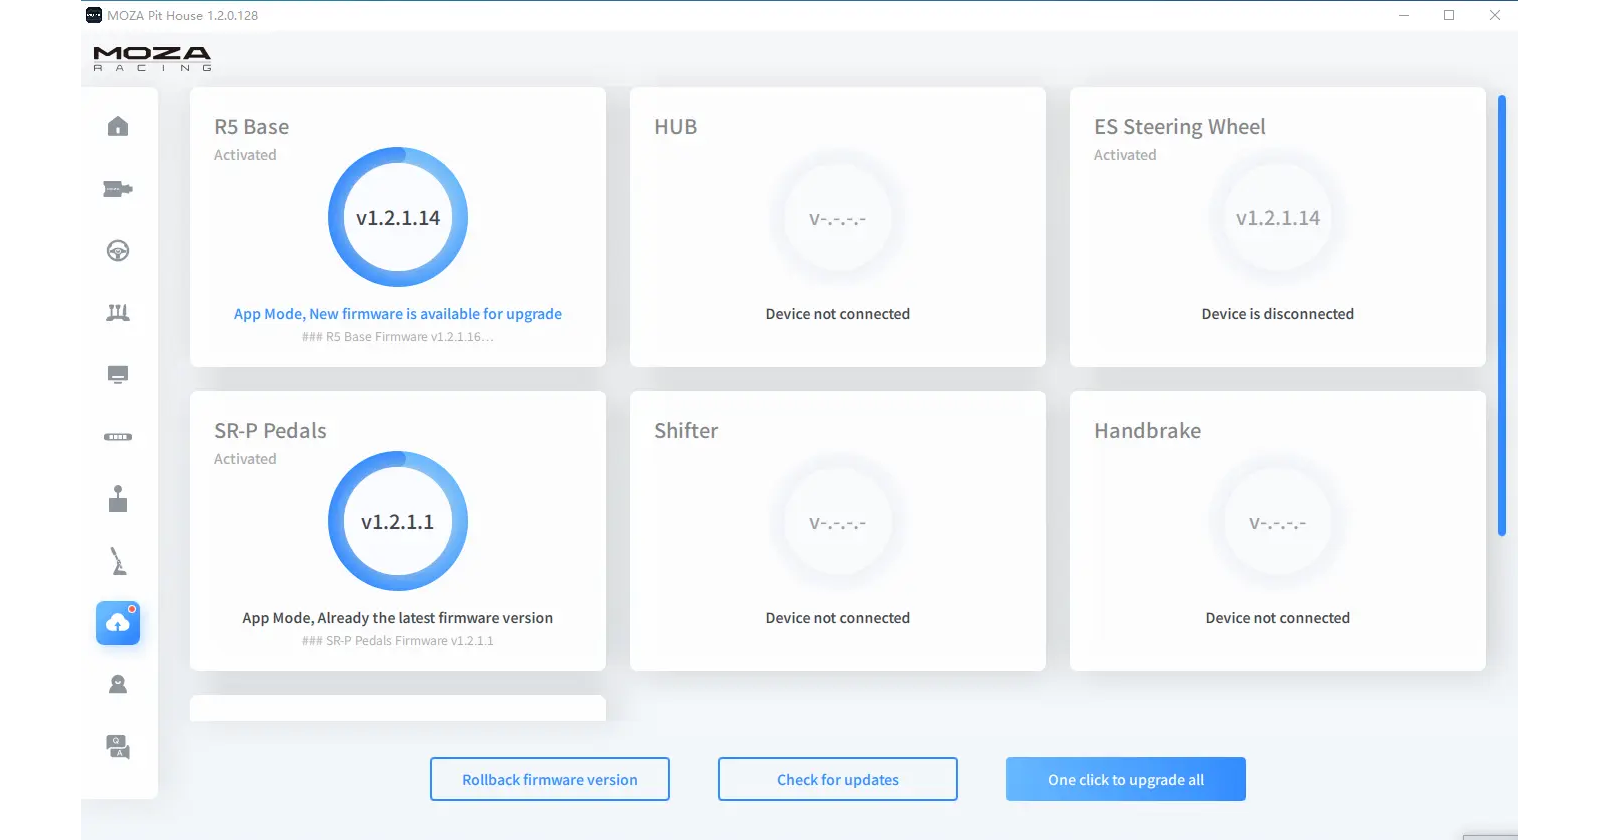
Task: Open the handbrake settings icon in sidebar
Action: click(x=118, y=561)
